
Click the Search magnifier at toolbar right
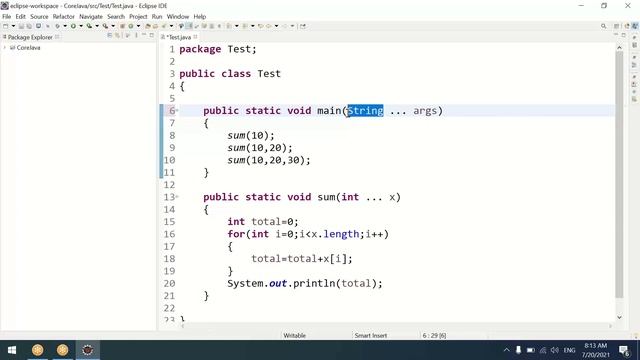[603, 26]
